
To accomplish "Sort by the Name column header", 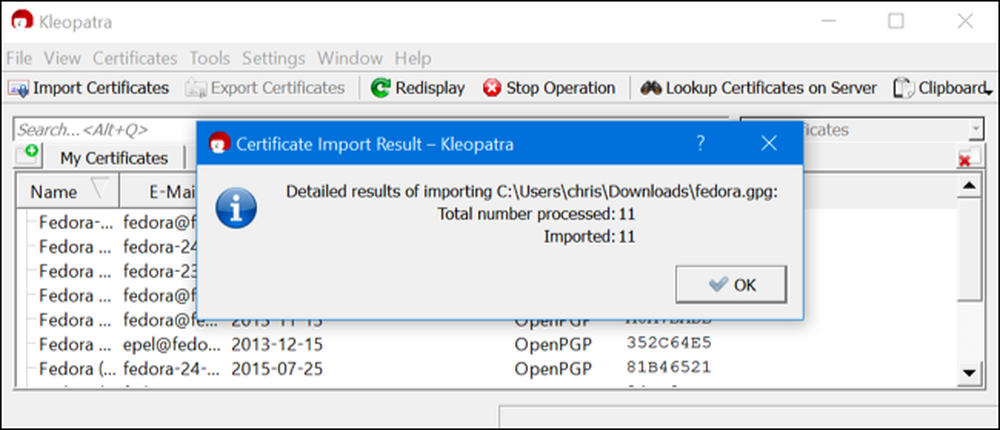I will pos(67,189).
